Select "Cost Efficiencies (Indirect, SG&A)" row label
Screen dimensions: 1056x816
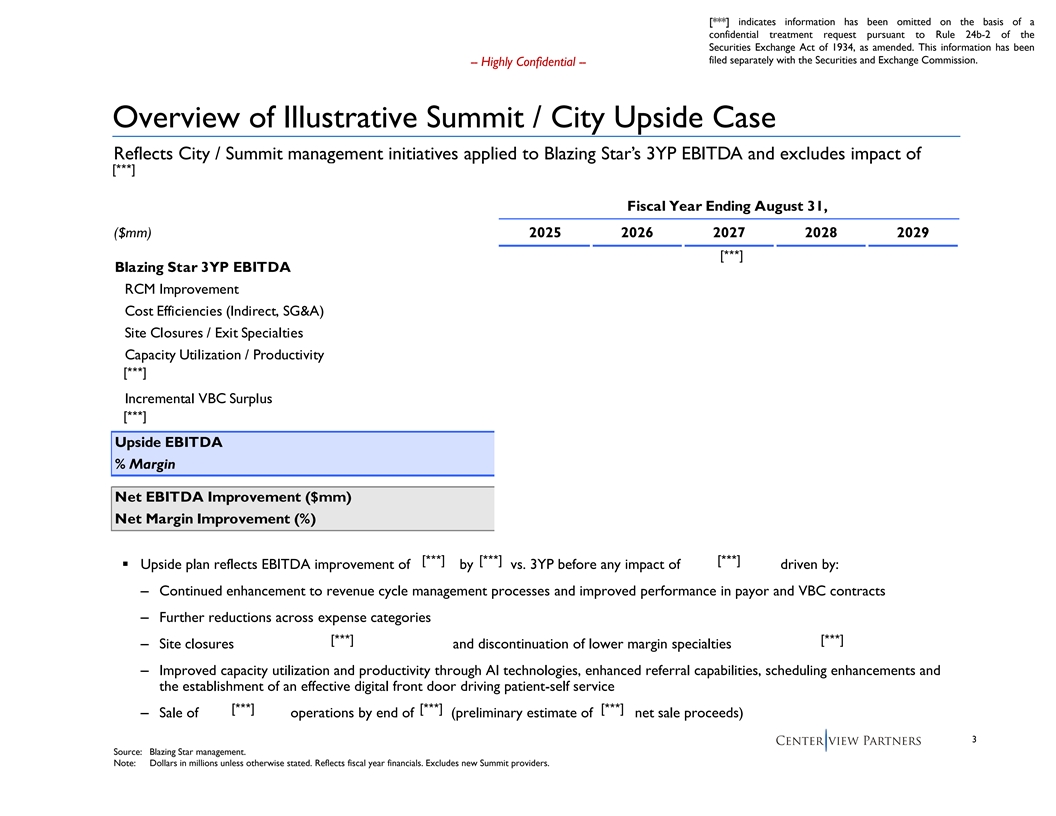(x=224, y=311)
